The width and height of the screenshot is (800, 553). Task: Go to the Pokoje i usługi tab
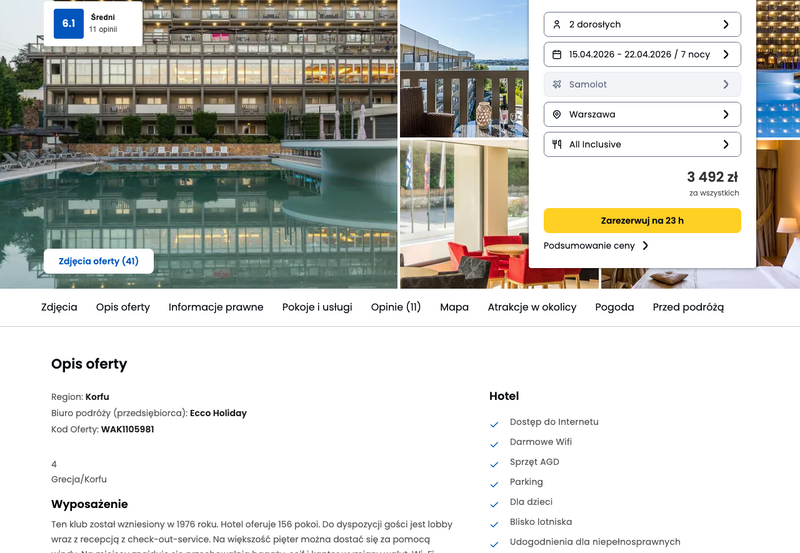(x=317, y=307)
